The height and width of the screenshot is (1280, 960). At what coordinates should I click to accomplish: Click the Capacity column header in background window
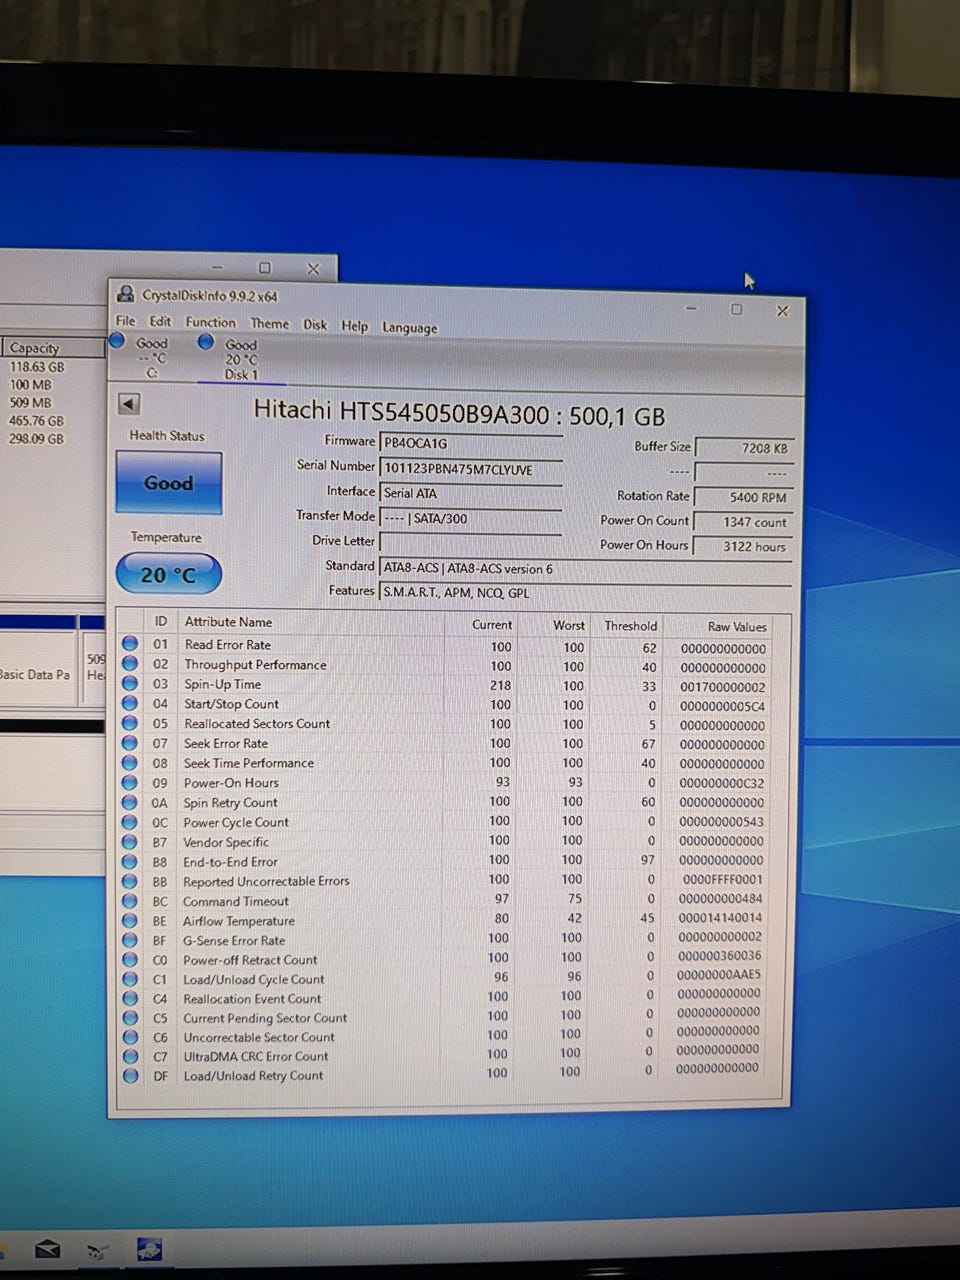(52, 347)
